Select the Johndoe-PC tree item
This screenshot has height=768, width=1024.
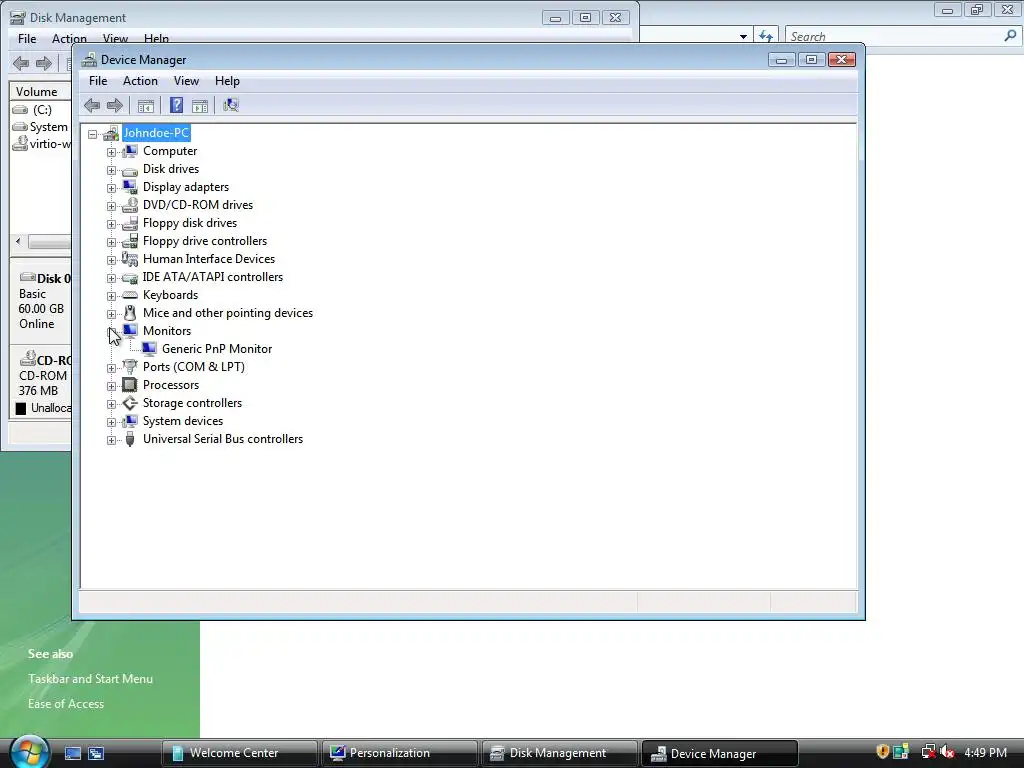tap(156, 133)
